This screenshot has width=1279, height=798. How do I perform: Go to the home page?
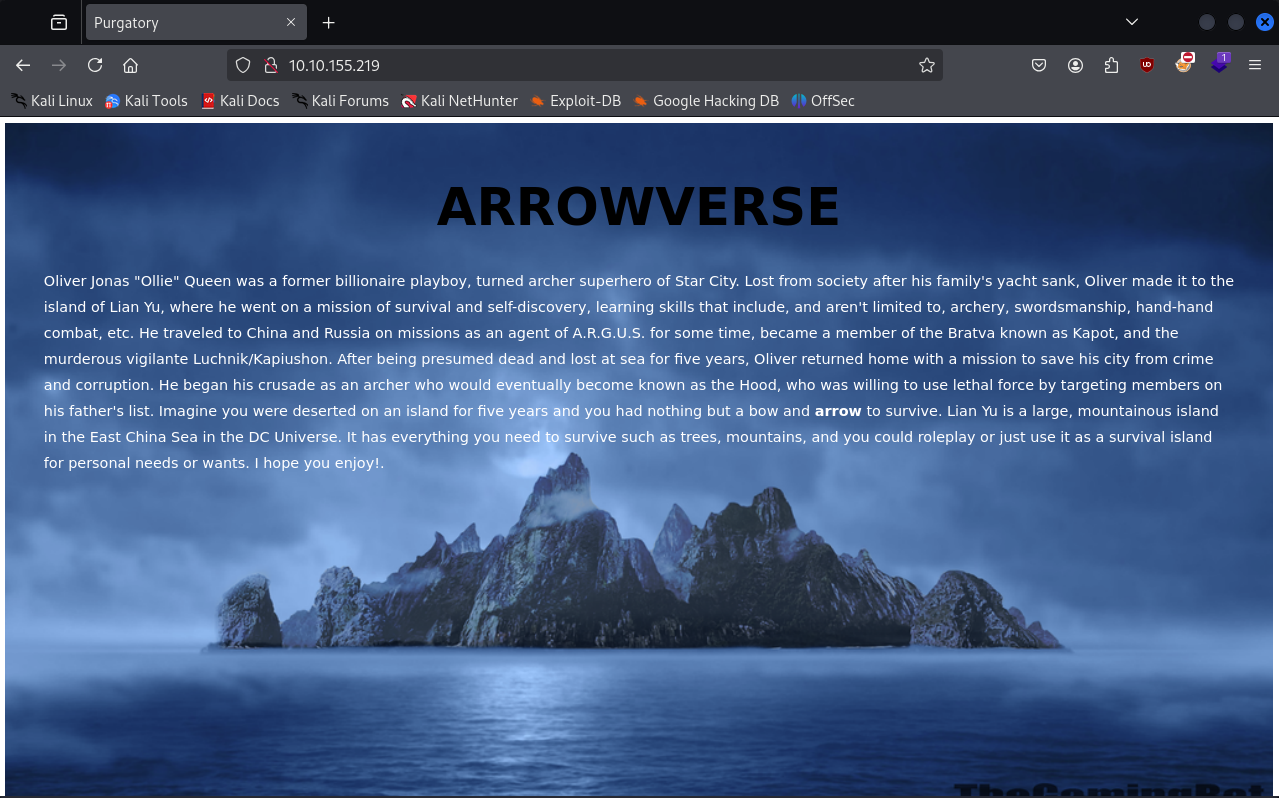click(130, 65)
